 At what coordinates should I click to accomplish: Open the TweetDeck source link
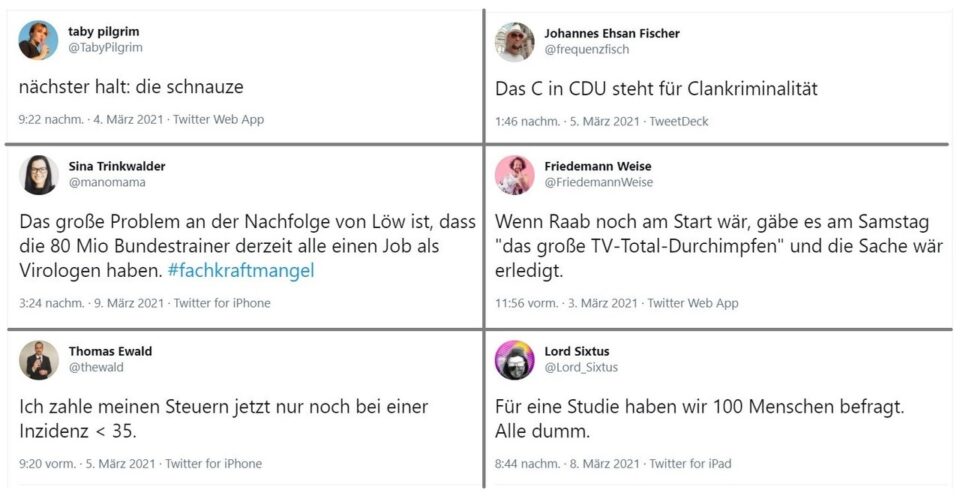(x=678, y=121)
